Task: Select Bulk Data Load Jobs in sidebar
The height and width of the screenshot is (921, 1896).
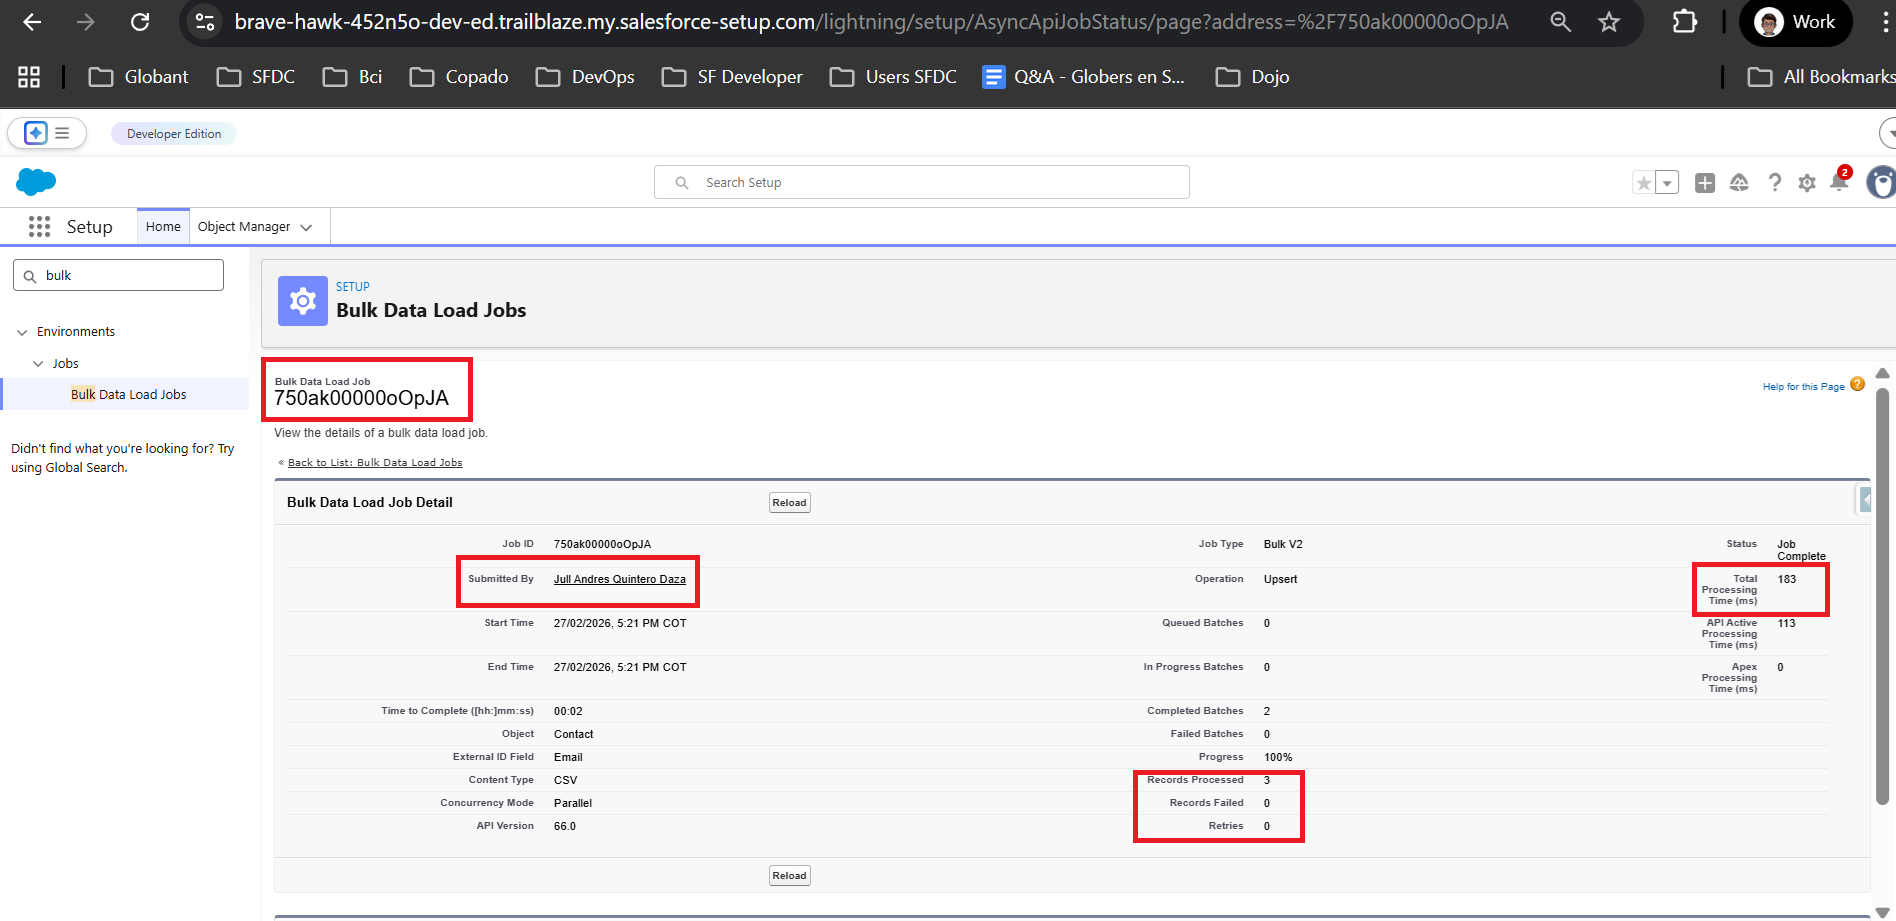Action: coord(128,395)
